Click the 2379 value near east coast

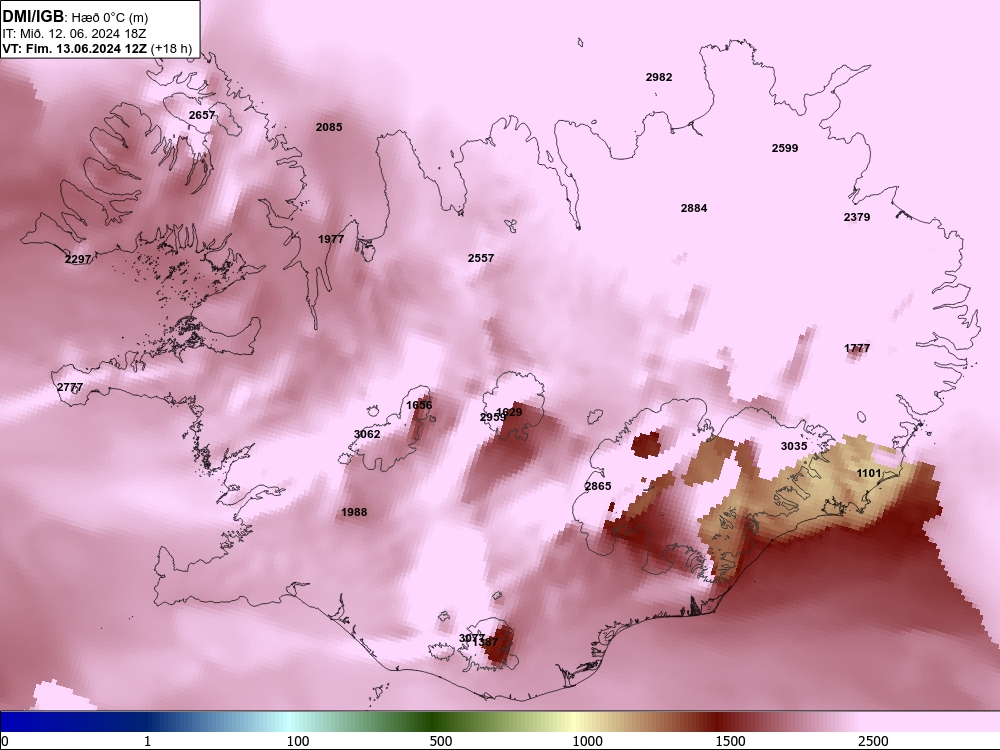(x=857, y=217)
